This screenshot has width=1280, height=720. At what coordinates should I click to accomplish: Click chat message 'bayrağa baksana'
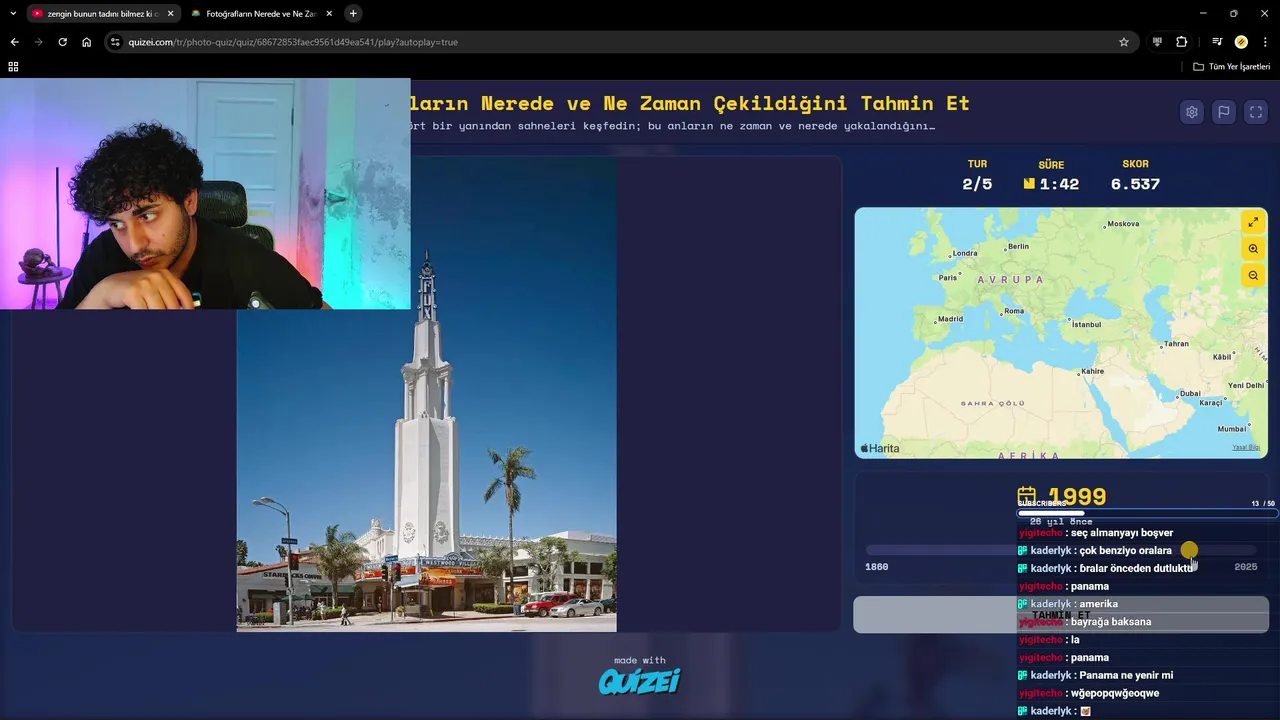tap(1111, 622)
